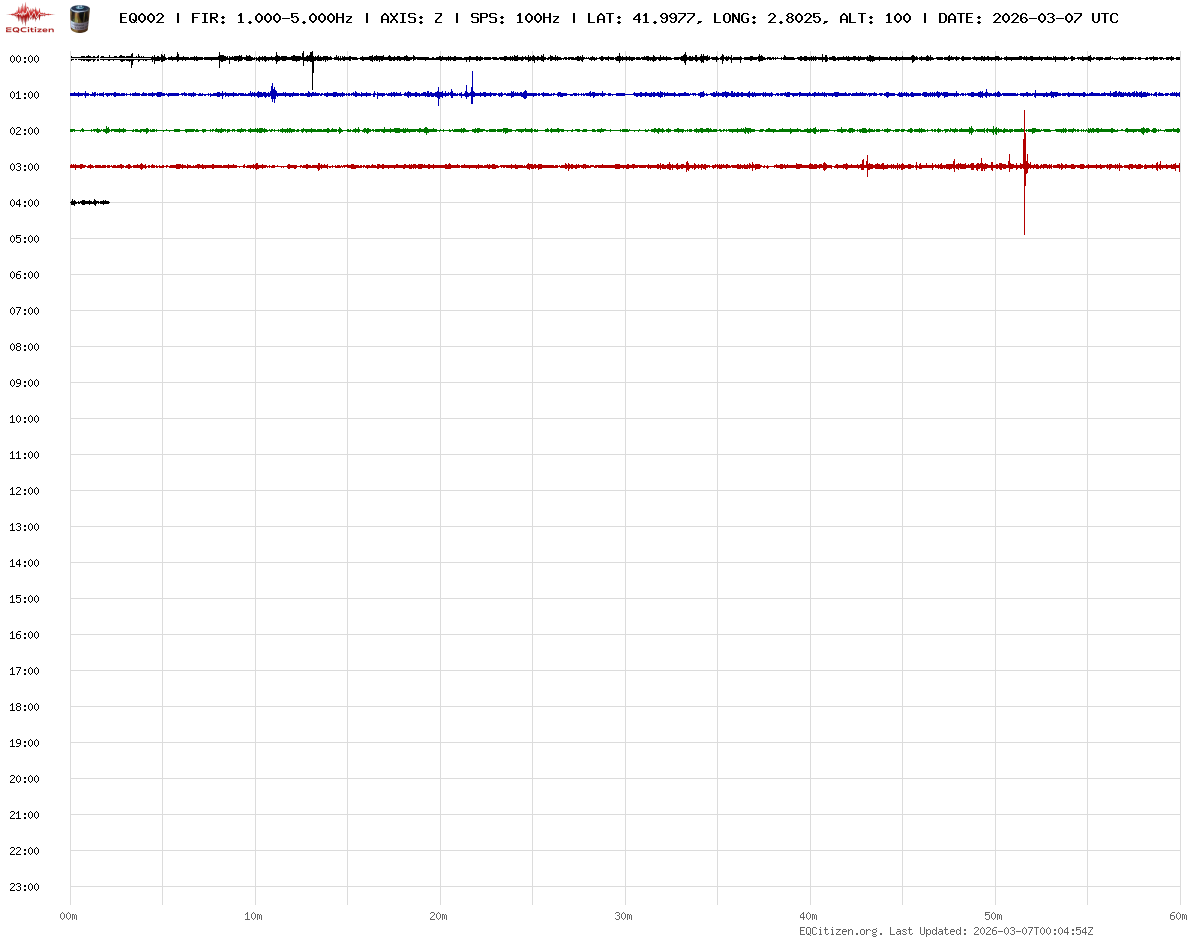
Task: Click the green 02:00 seismic trace line
Action: click(x=600, y=130)
